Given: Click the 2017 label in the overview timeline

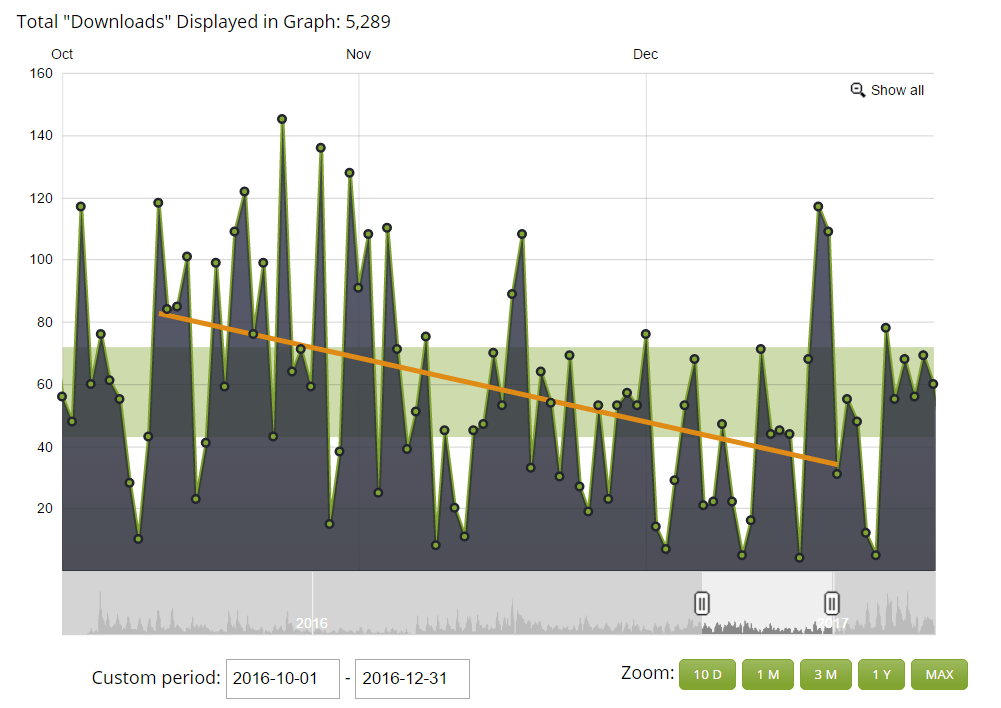Looking at the screenshot, I should pyautogui.click(x=832, y=623).
